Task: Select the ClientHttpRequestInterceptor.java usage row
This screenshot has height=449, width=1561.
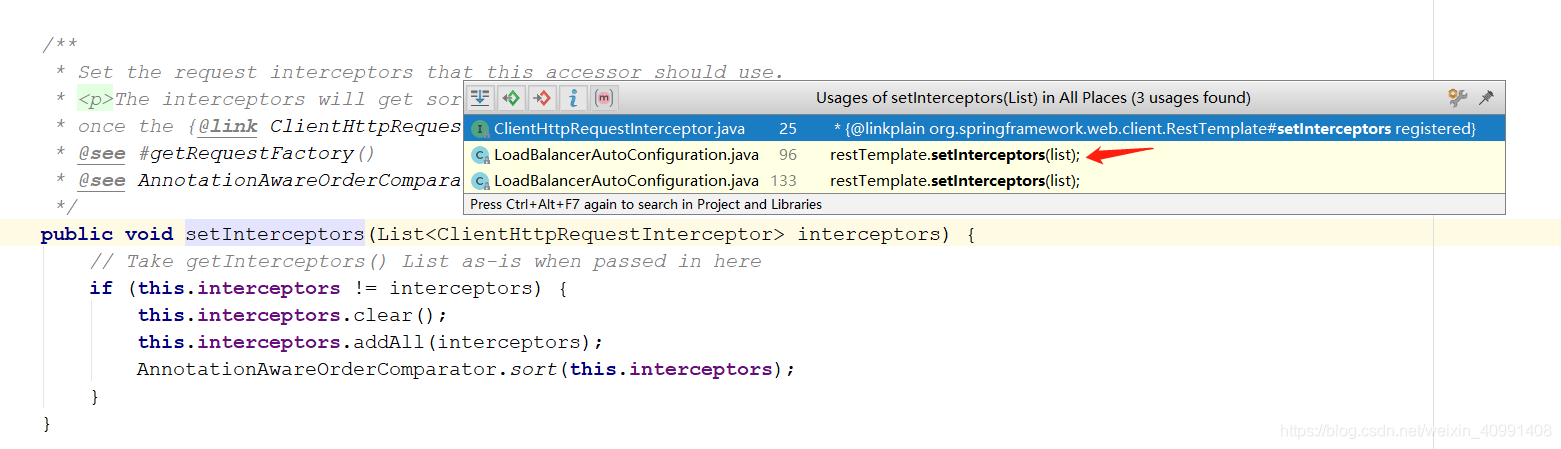Action: [x=984, y=129]
